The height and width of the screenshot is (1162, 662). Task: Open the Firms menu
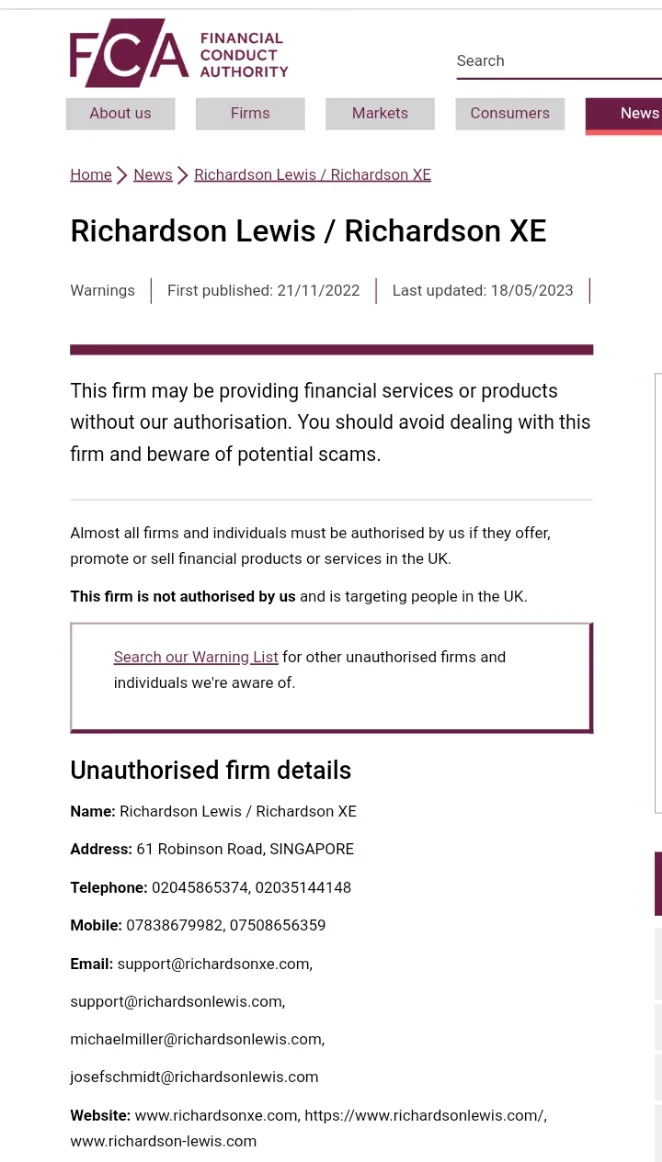pyautogui.click(x=250, y=113)
